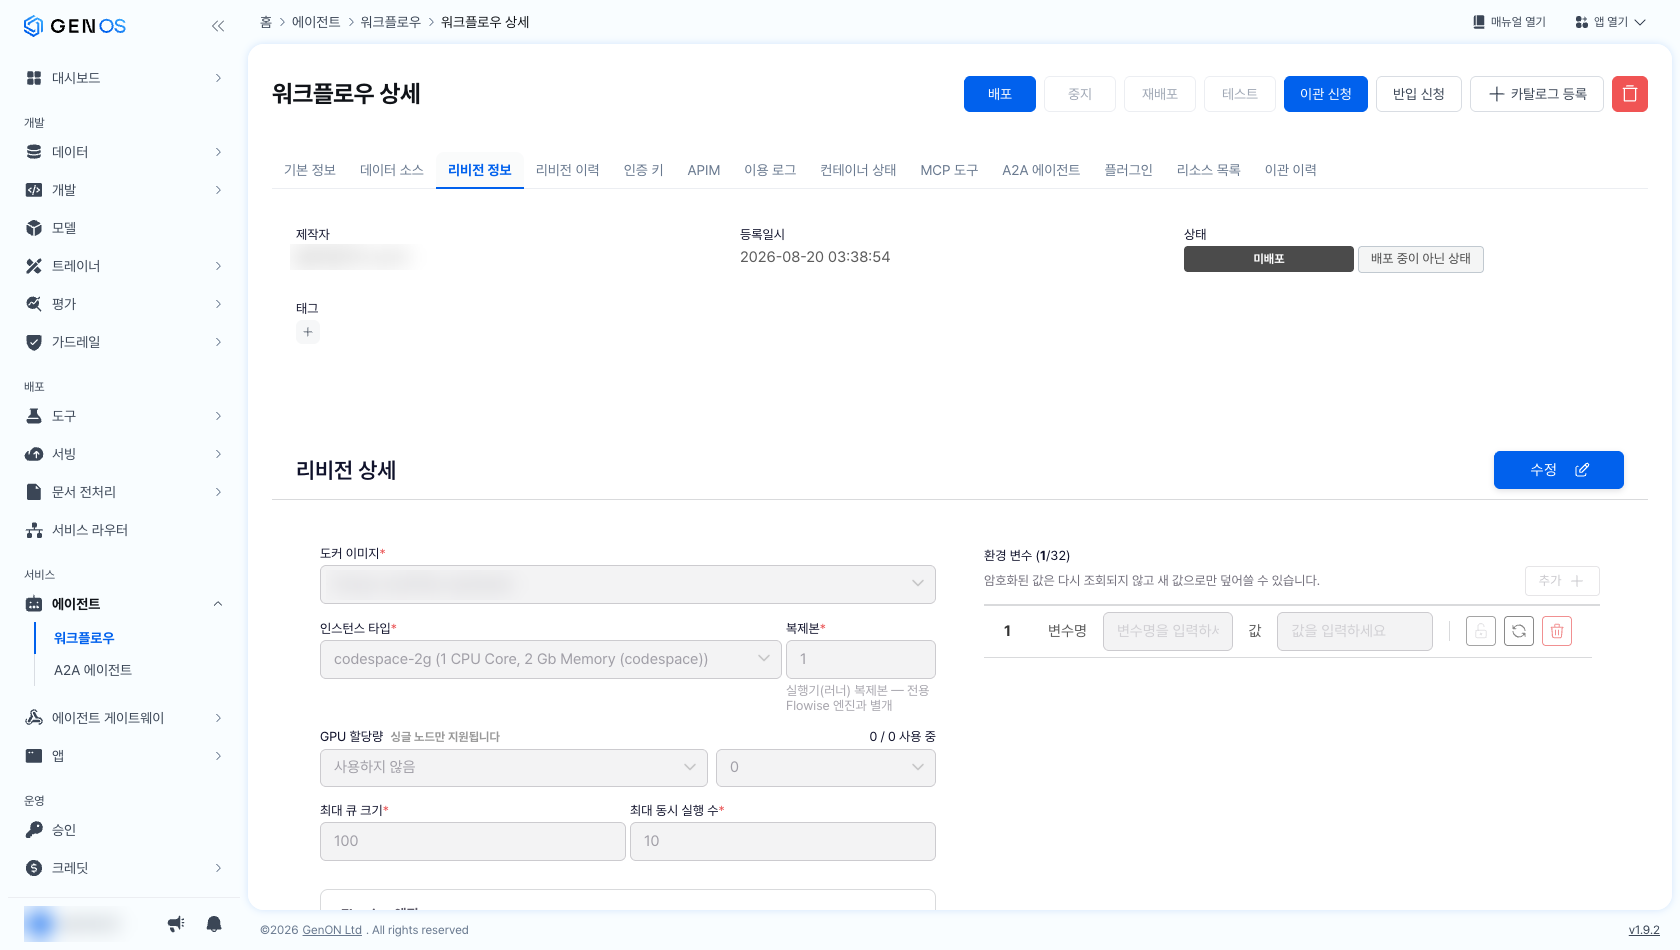
Task: Open the 도구 sidebar menu
Action: pos(124,416)
